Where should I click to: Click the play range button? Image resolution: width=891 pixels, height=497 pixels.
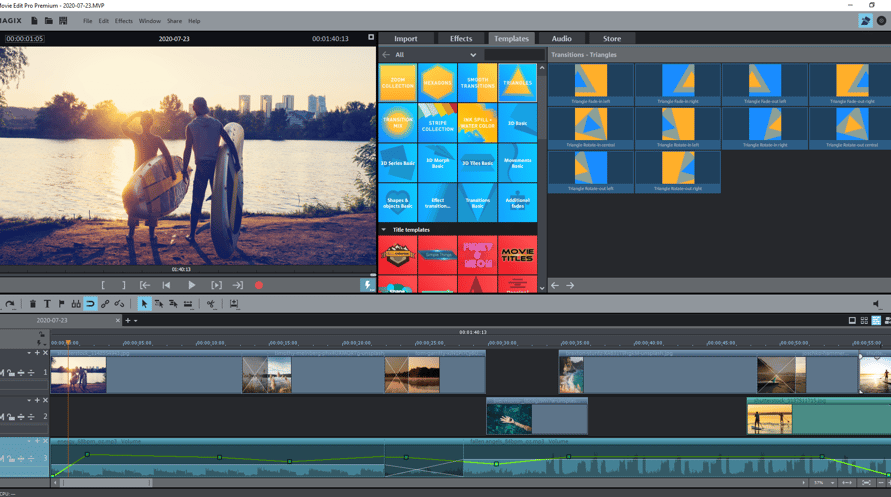216,285
